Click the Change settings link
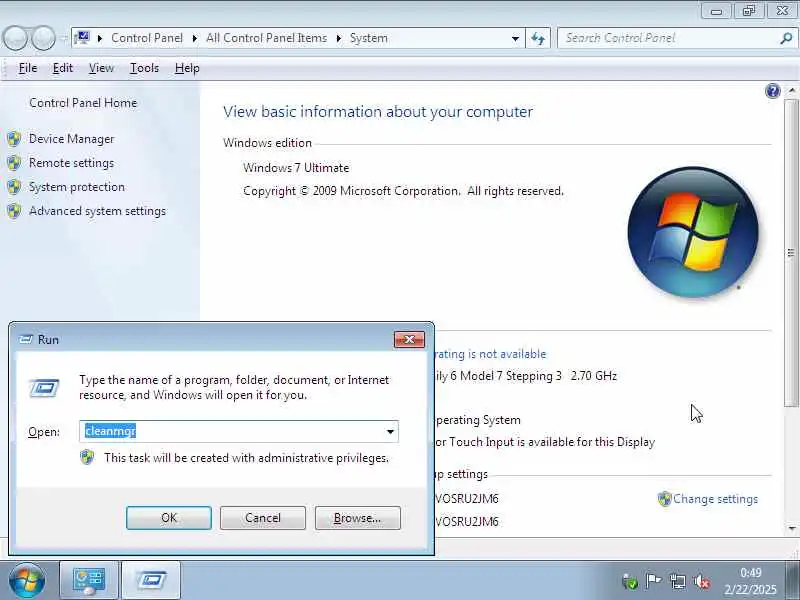 pyautogui.click(x=715, y=499)
